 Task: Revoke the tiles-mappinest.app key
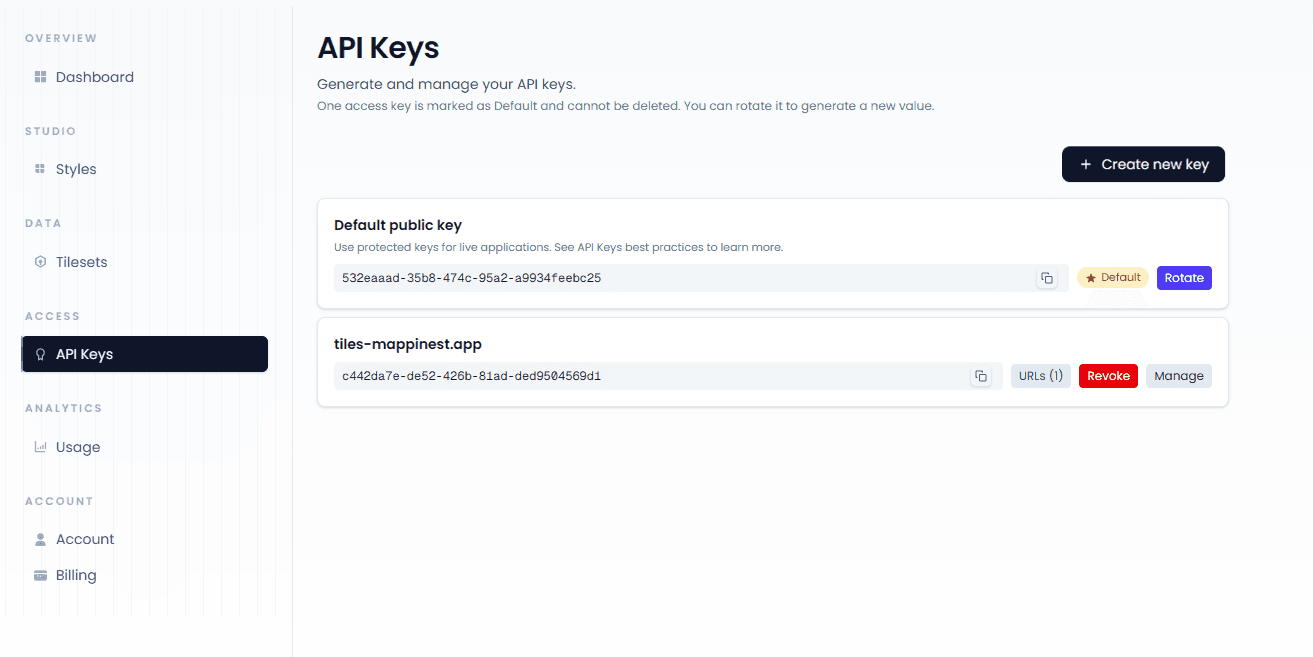pyautogui.click(x=1107, y=375)
